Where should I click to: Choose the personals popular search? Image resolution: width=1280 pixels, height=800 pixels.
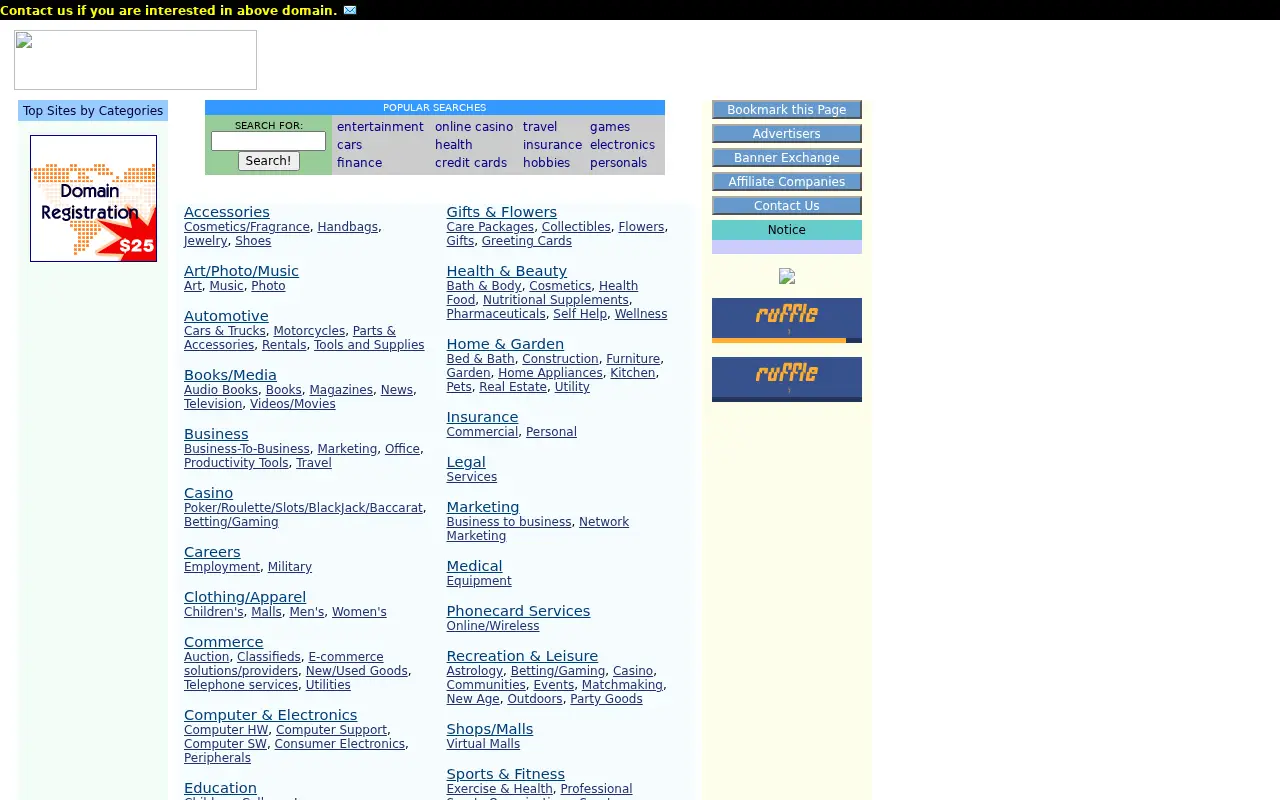tap(618, 163)
